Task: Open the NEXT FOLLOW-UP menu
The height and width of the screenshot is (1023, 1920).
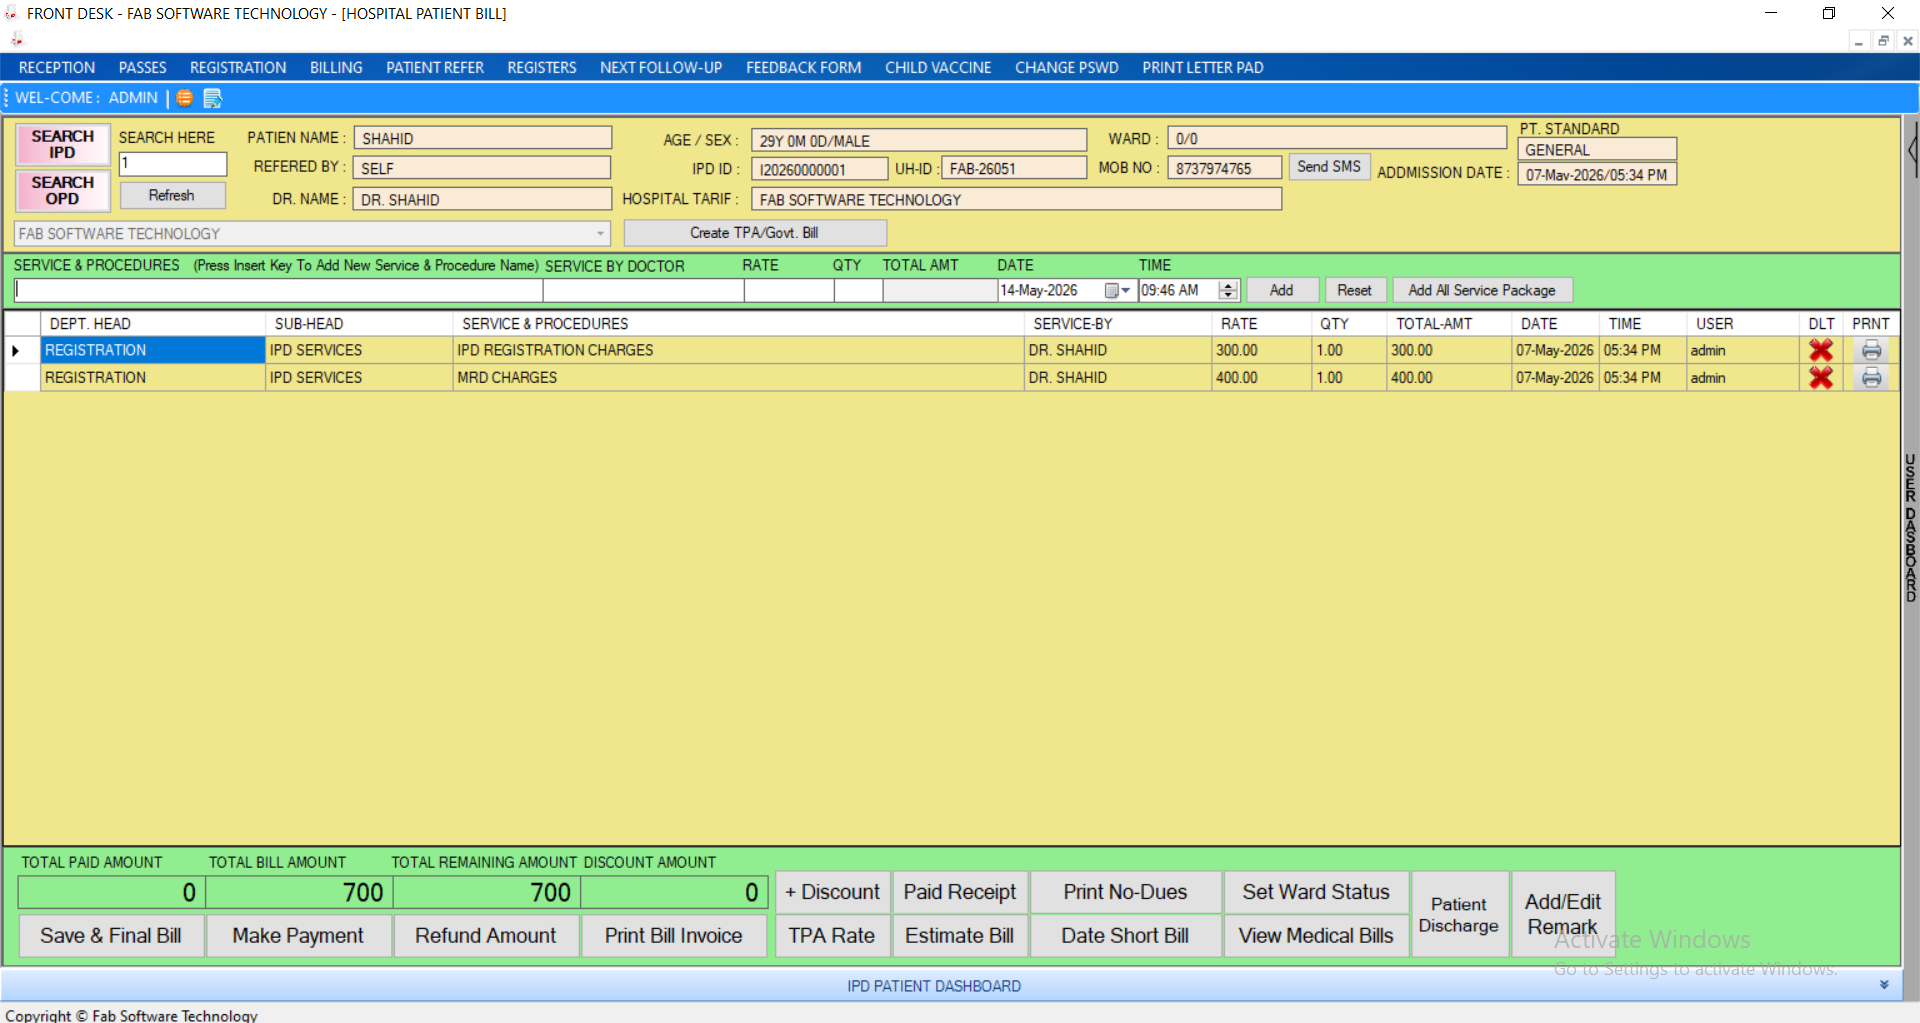Action: point(661,67)
